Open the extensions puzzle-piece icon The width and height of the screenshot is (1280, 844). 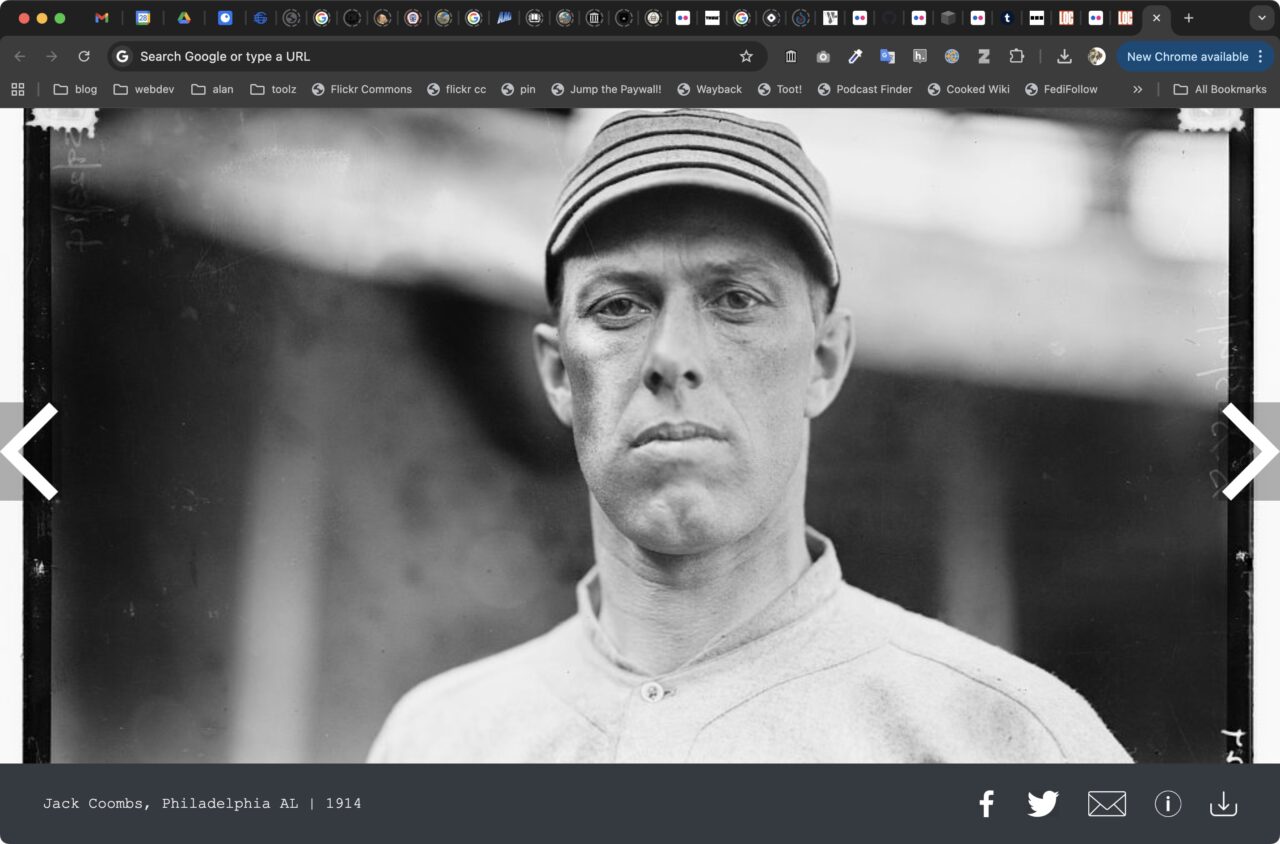(x=1017, y=57)
